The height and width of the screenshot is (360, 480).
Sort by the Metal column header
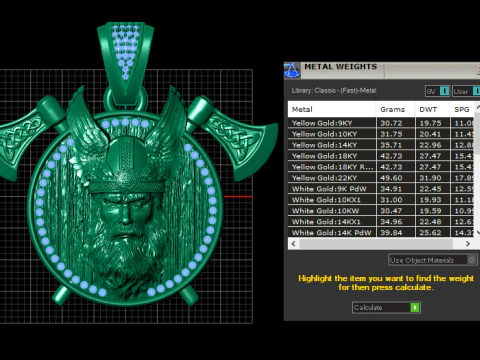[x=332, y=109]
